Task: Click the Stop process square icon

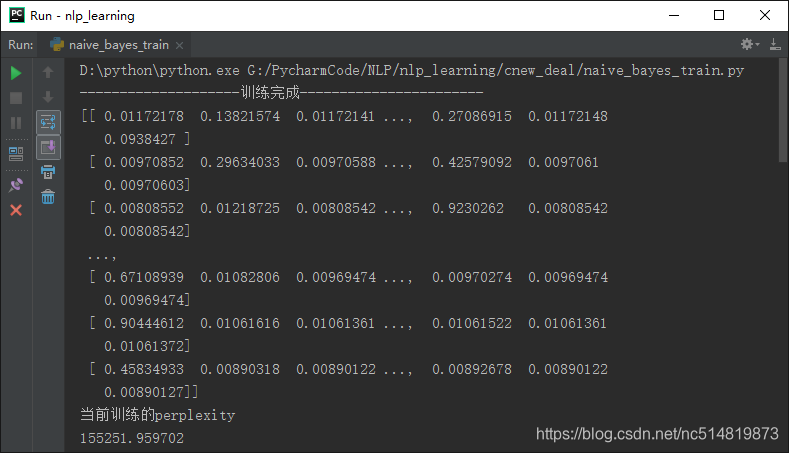Action: point(16,98)
